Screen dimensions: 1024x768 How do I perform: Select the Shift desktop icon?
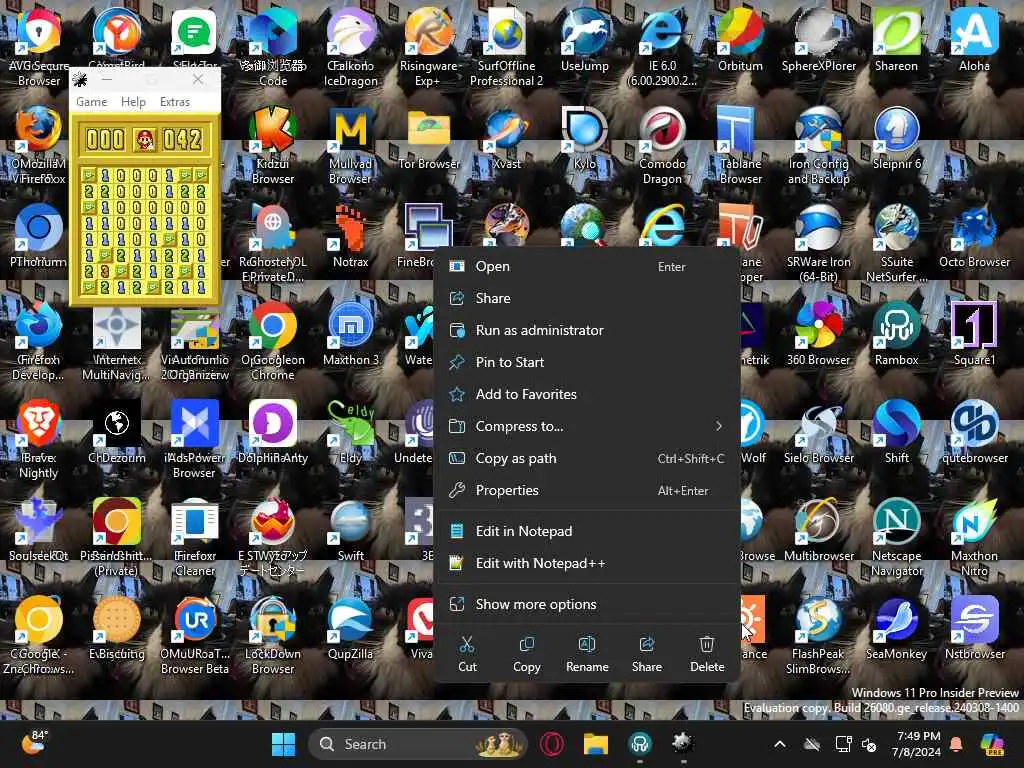click(896, 423)
